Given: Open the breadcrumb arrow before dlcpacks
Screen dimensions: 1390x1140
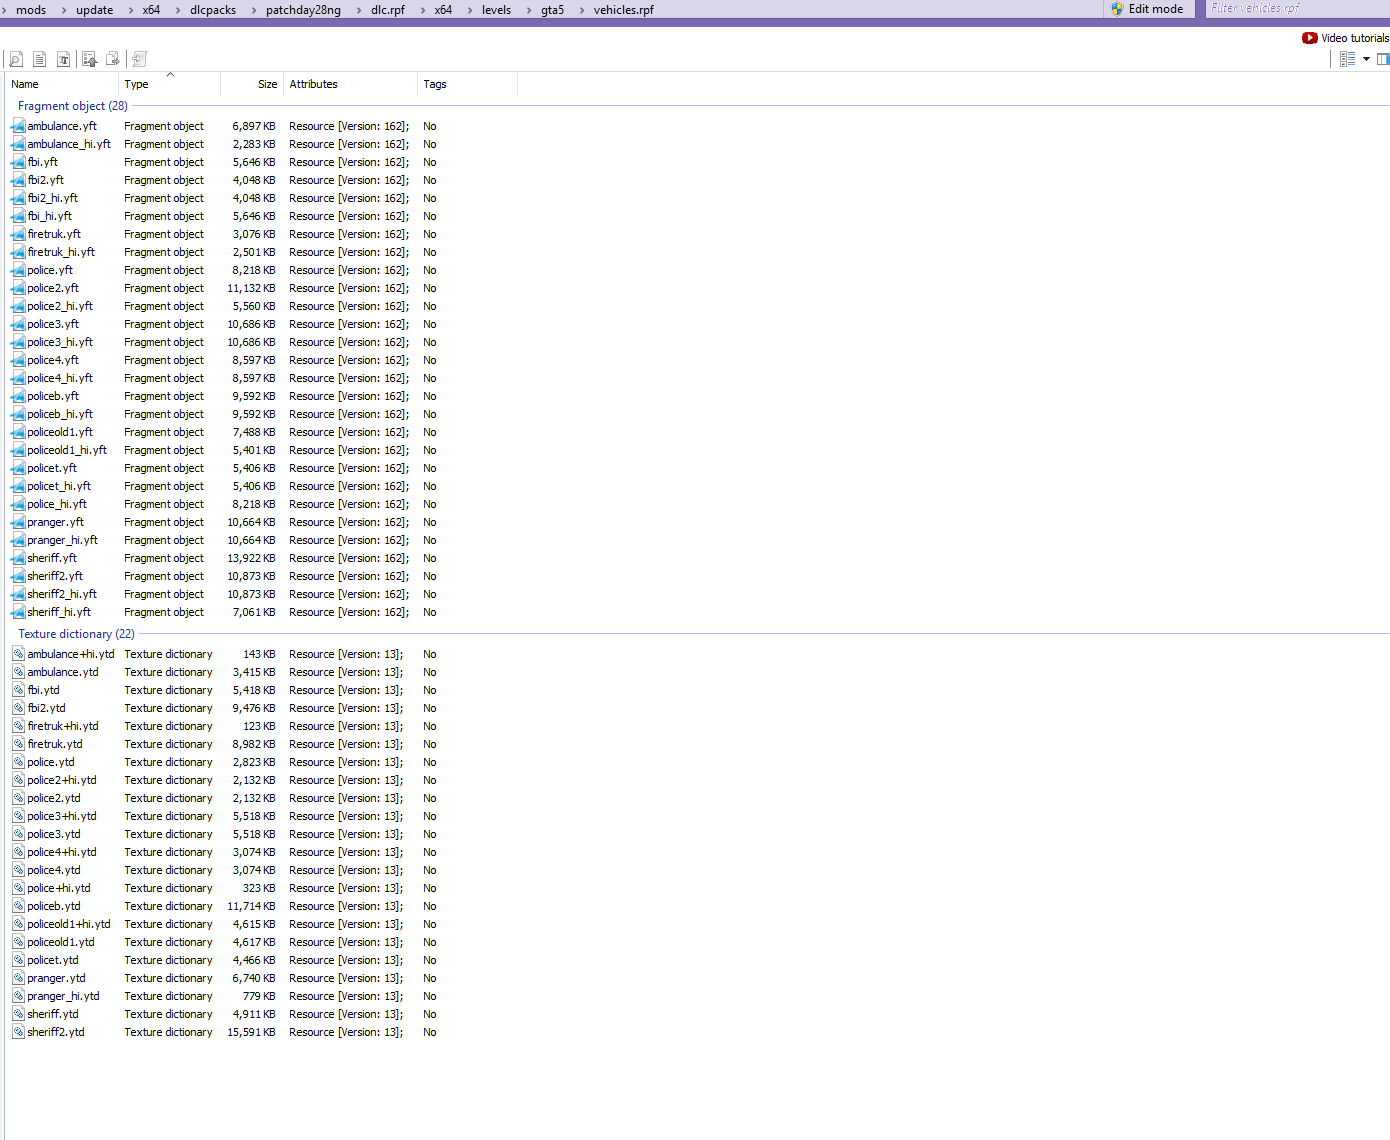Looking at the screenshot, I should (x=178, y=10).
